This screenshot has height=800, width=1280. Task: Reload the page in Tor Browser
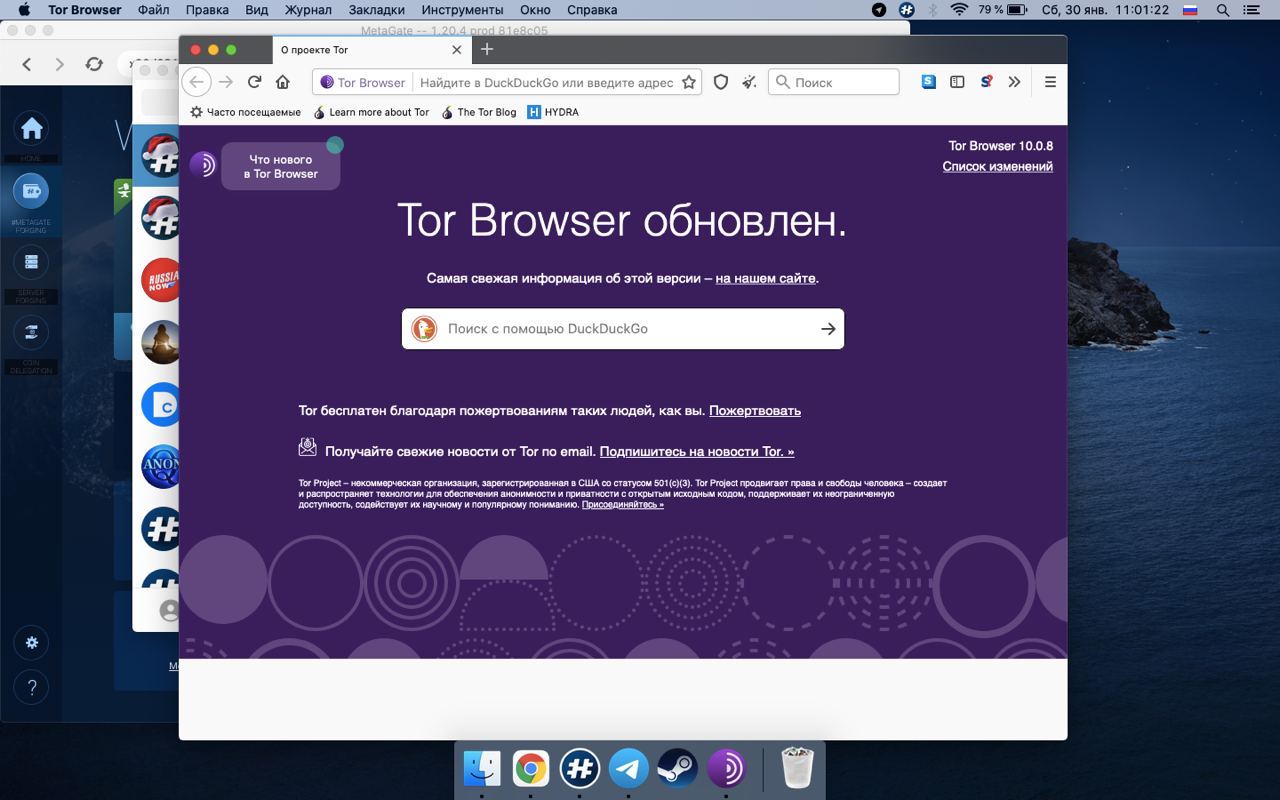(x=255, y=82)
